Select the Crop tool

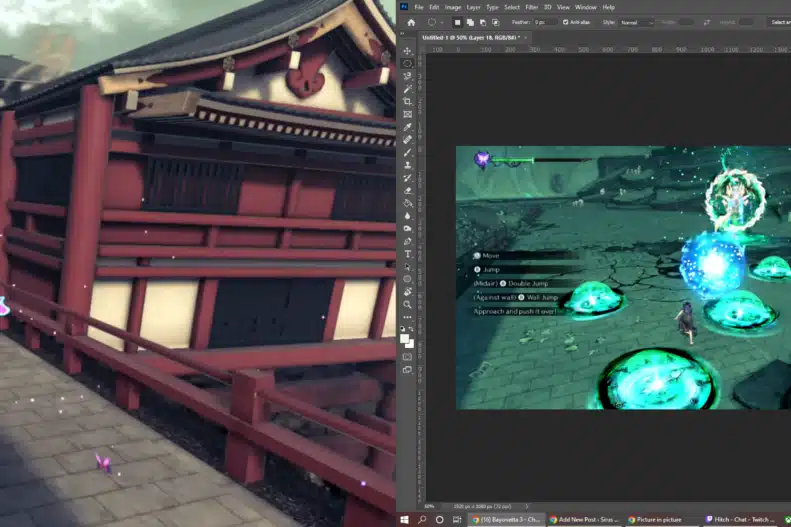(x=407, y=101)
